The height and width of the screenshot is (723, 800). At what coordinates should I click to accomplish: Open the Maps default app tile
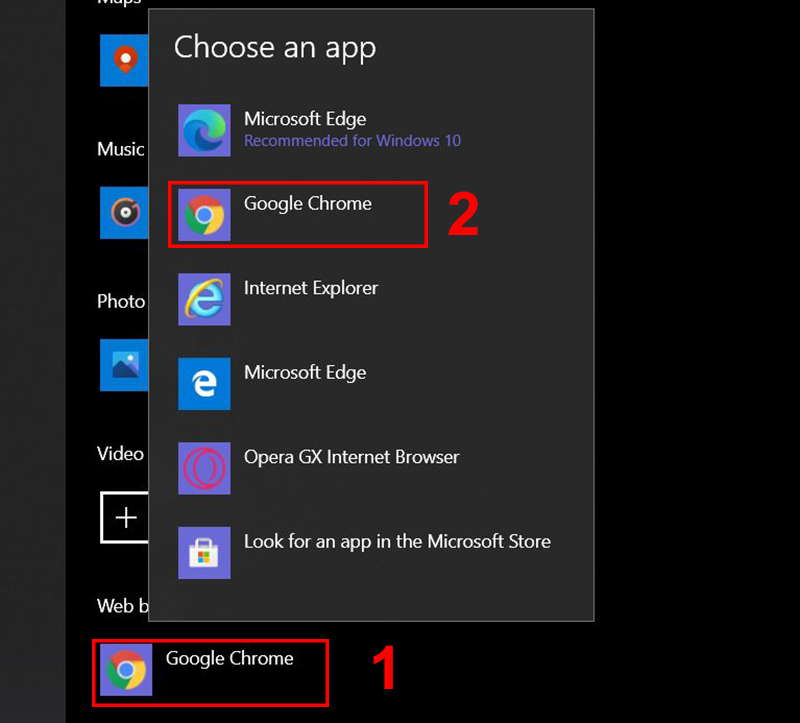124,60
